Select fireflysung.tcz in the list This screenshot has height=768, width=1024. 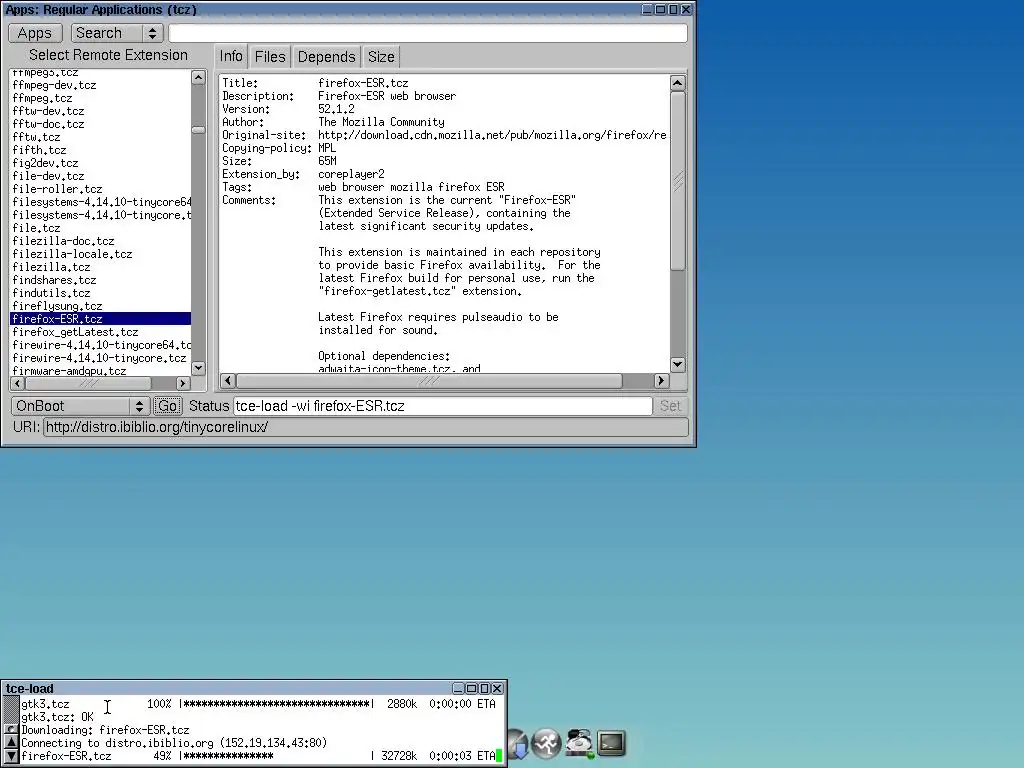tap(101, 306)
